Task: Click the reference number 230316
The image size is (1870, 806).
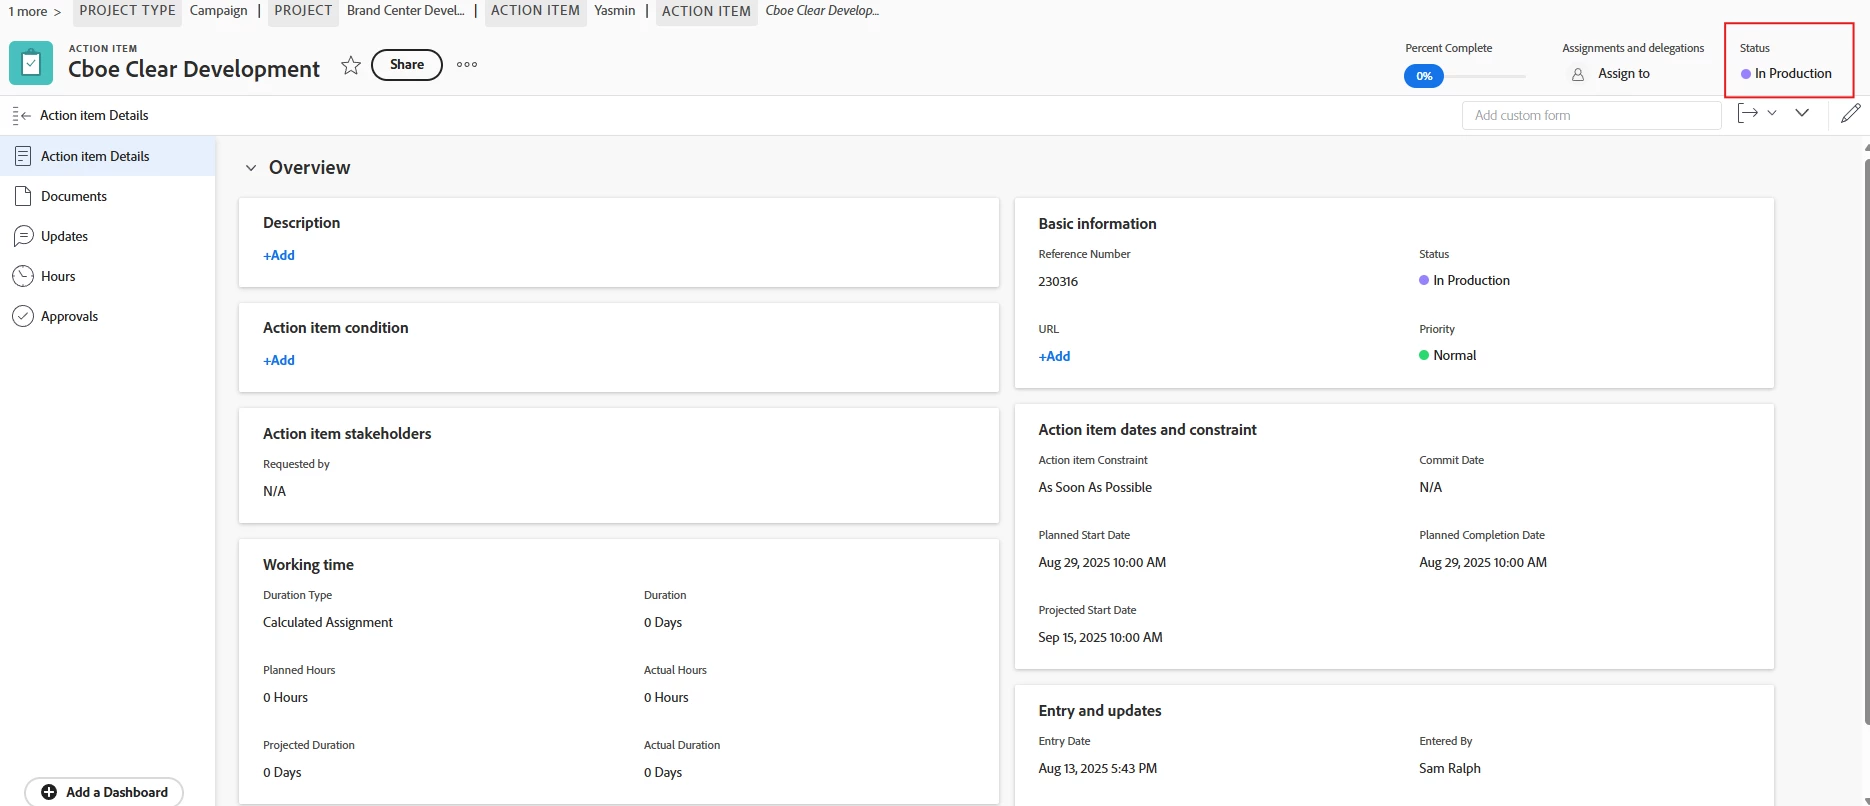Action: click(1058, 282)
